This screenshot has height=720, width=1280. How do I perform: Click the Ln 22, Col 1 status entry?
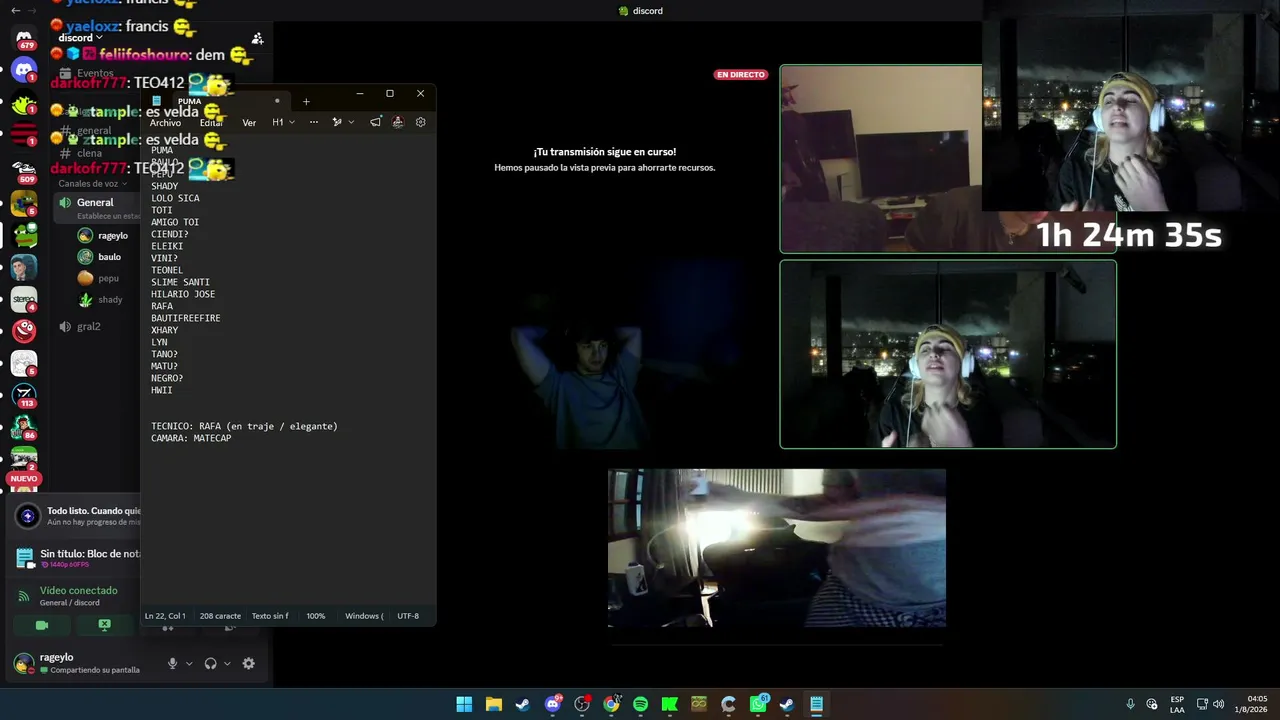tap(165, 616)
